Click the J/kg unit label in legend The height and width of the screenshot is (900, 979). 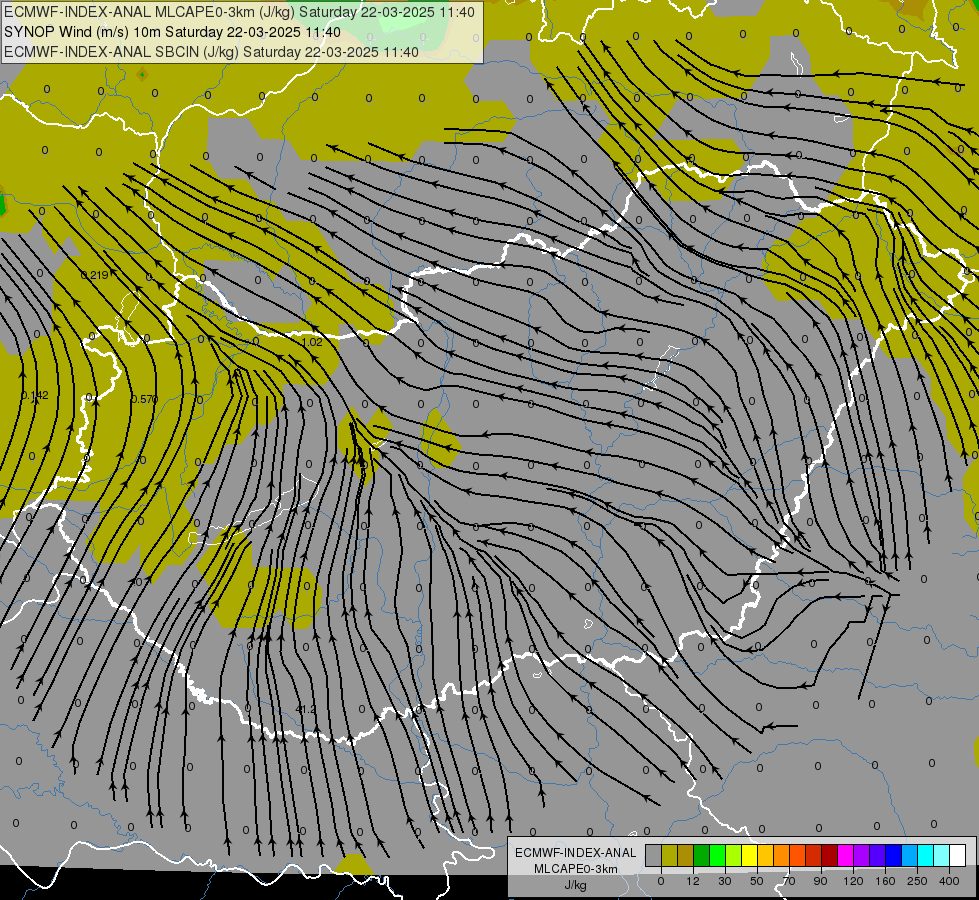[575, 885]
